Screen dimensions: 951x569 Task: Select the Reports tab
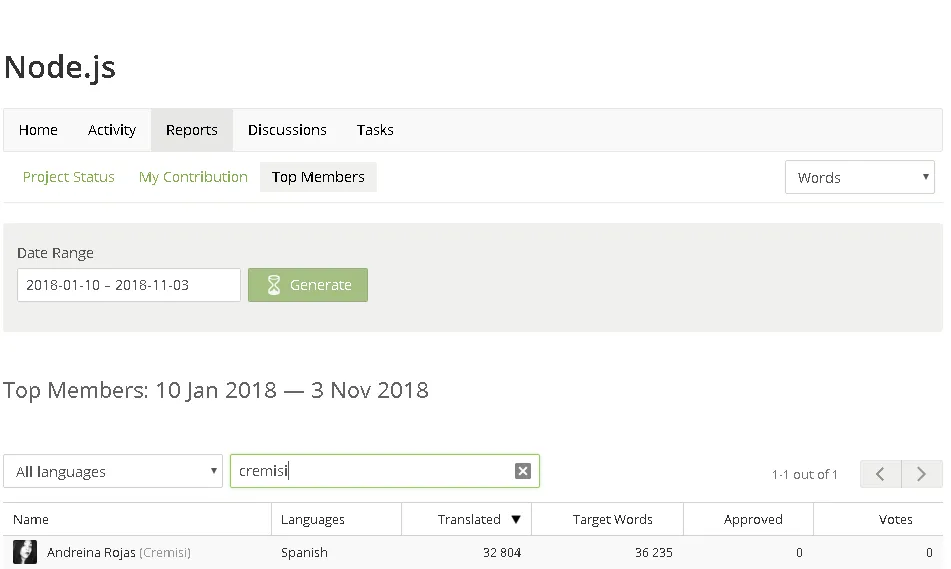tap(192, 130)
